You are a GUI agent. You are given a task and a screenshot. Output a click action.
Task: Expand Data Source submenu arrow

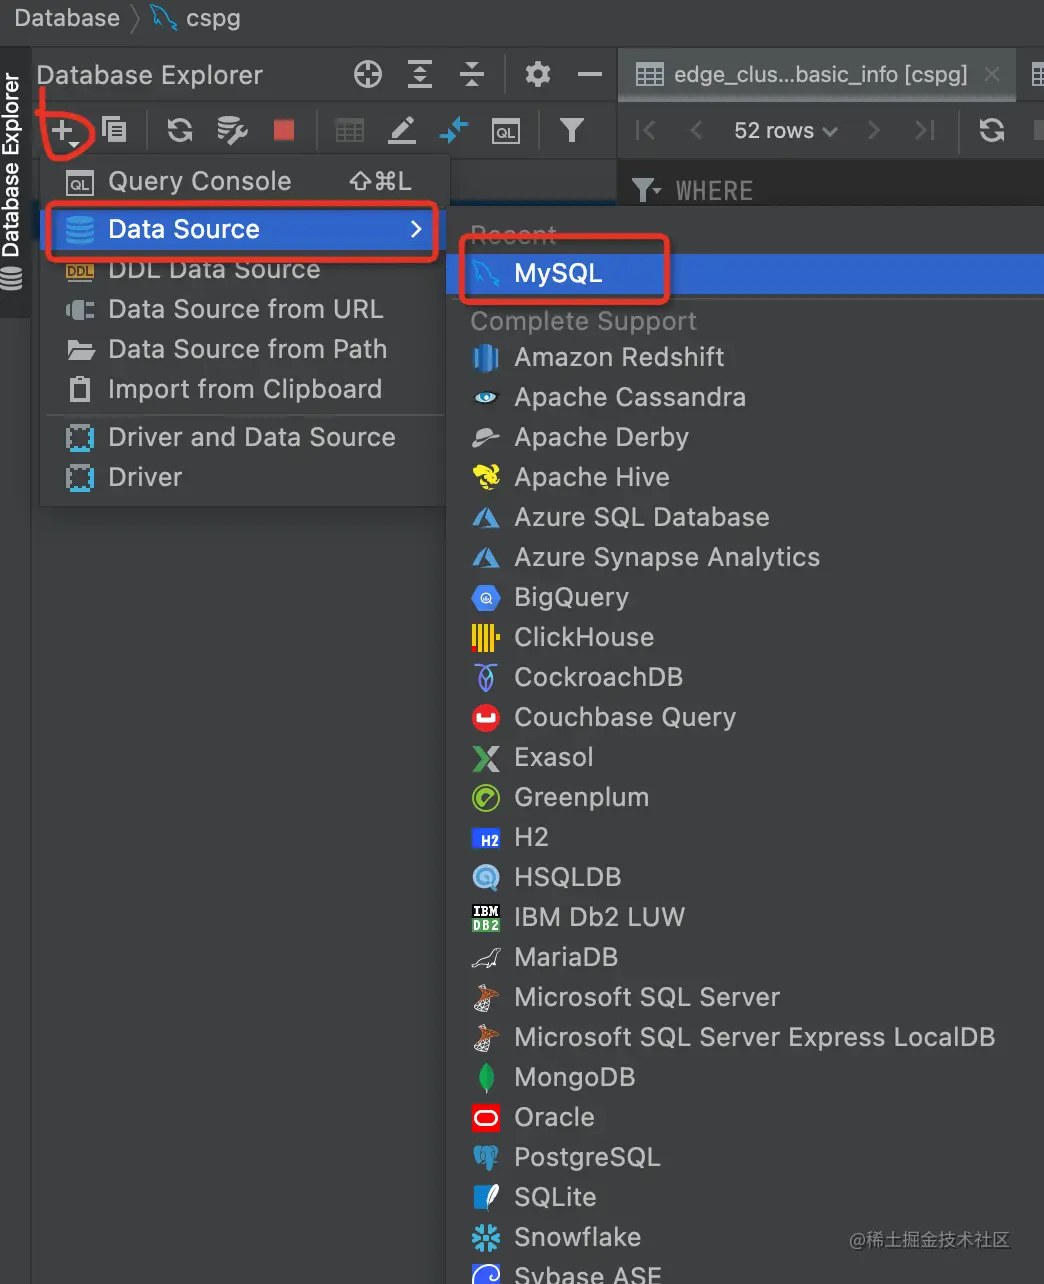(x=417, y=229)
